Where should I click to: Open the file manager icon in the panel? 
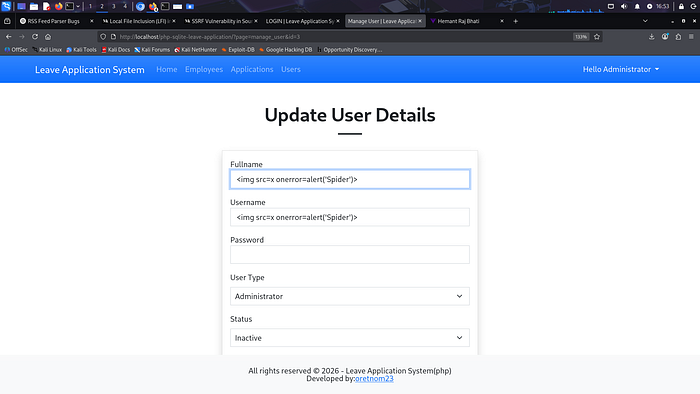coord(34,6)
